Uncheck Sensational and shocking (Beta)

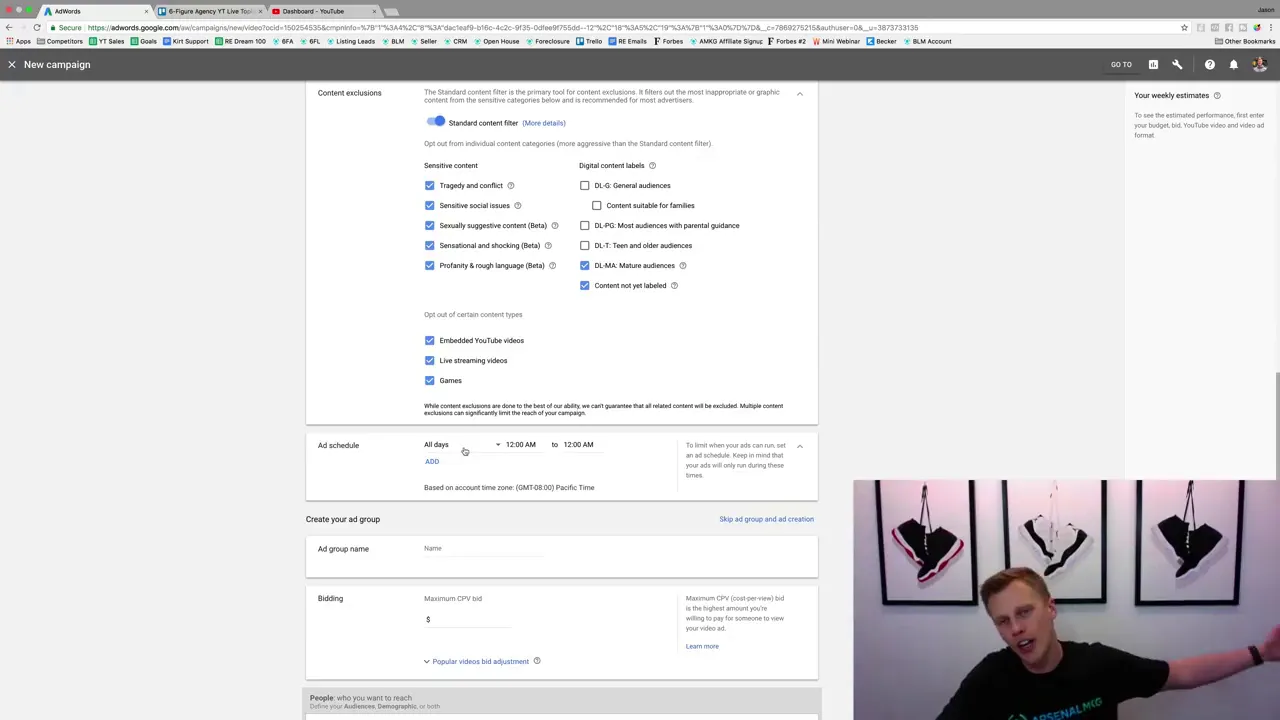(430, 245)
